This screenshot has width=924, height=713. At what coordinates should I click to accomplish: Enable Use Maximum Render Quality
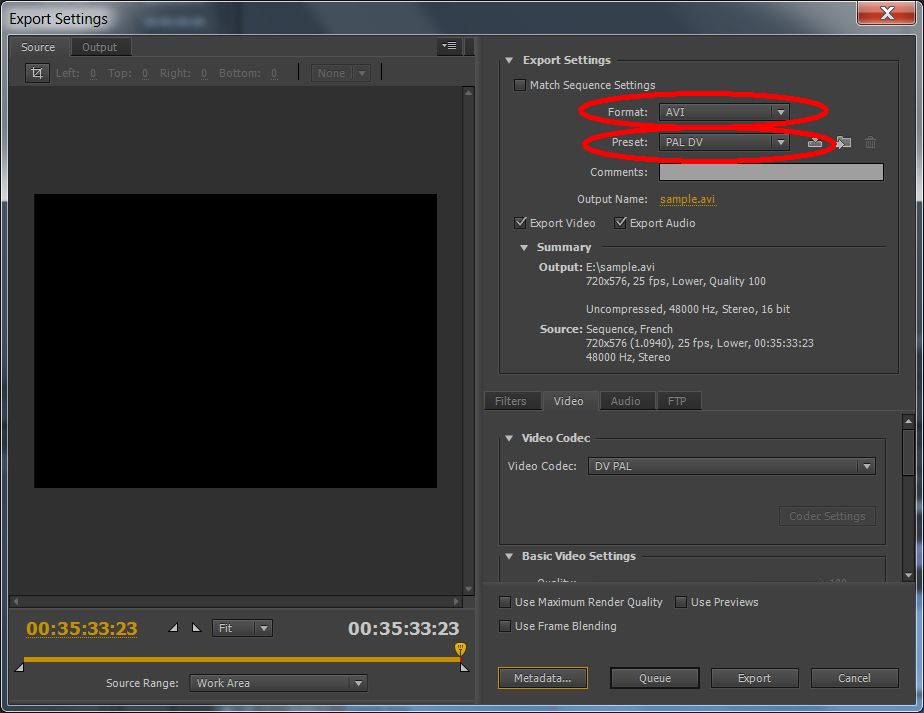[x=505, y=602]
